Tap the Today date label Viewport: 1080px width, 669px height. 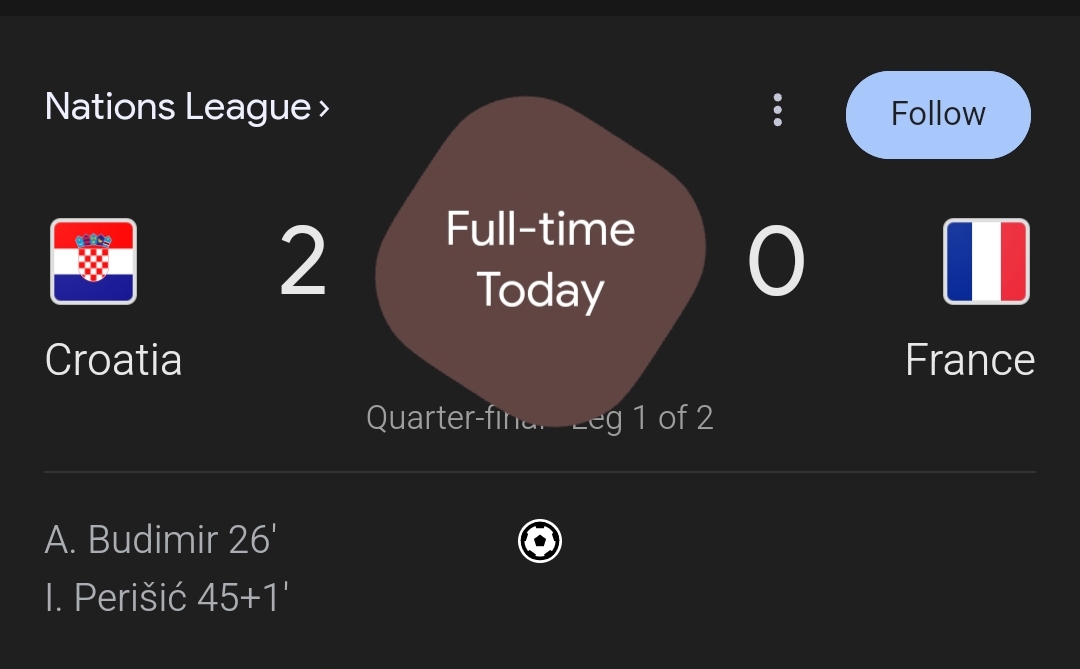coord(540,290)
